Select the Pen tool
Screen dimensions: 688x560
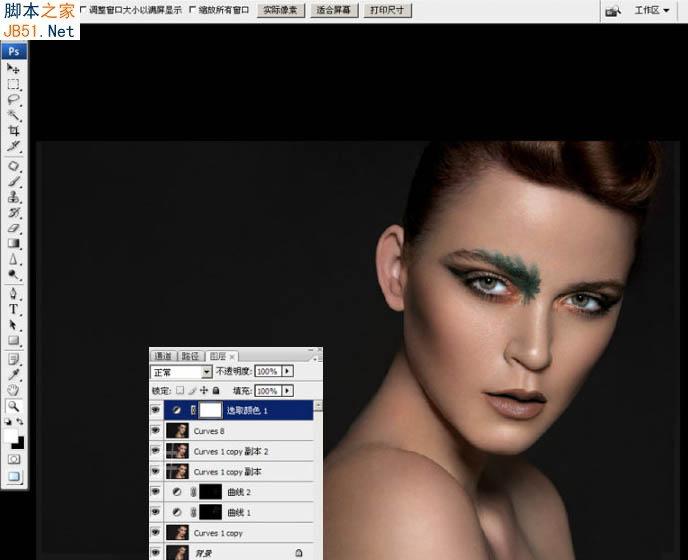click(14, 294)
